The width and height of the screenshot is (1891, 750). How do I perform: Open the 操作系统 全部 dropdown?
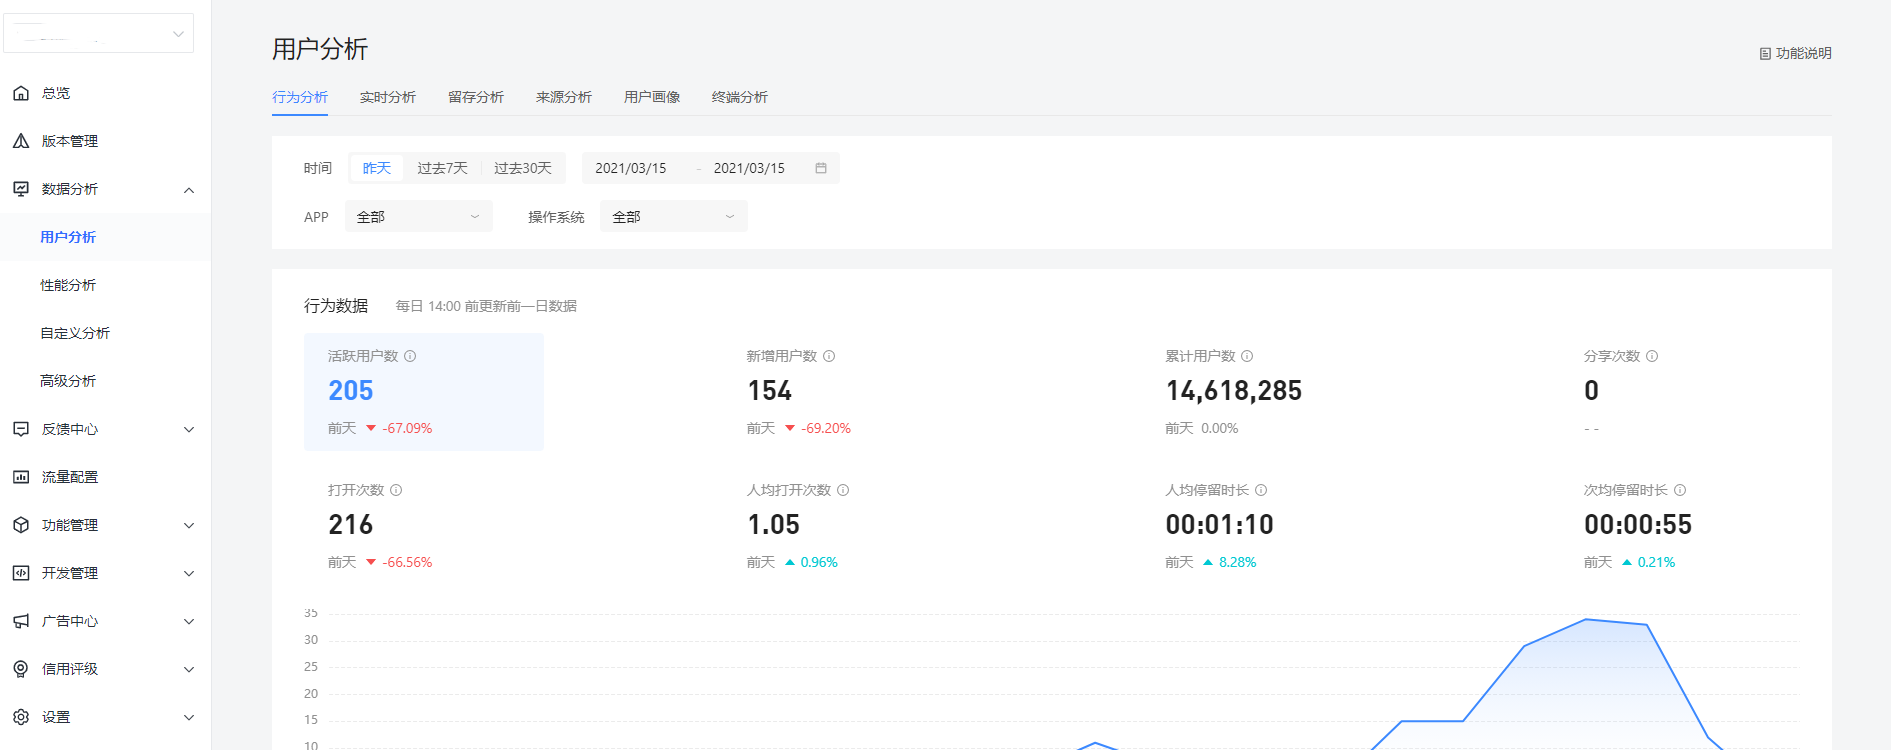674,216
